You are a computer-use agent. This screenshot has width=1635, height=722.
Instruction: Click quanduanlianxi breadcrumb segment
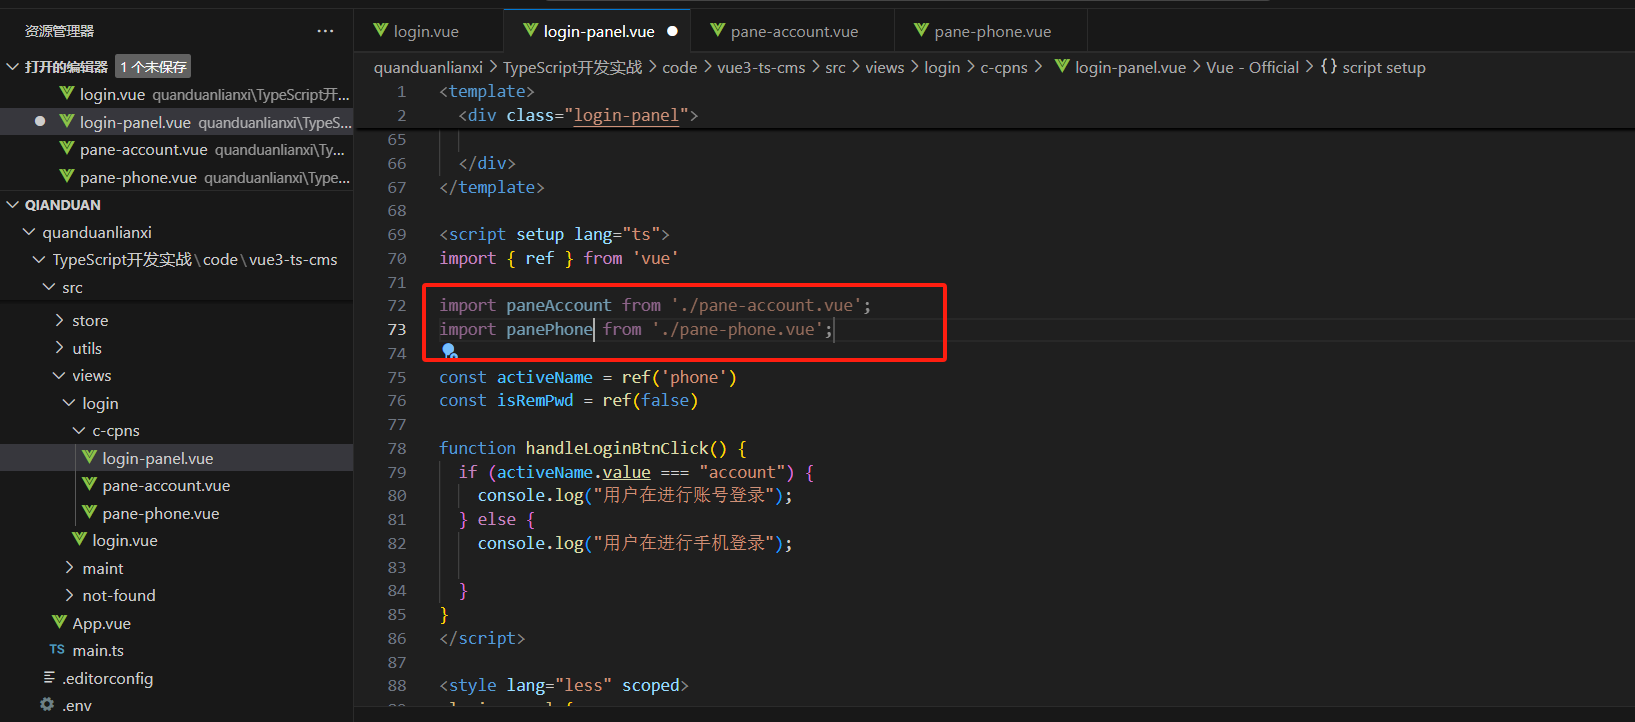point(428,67)
